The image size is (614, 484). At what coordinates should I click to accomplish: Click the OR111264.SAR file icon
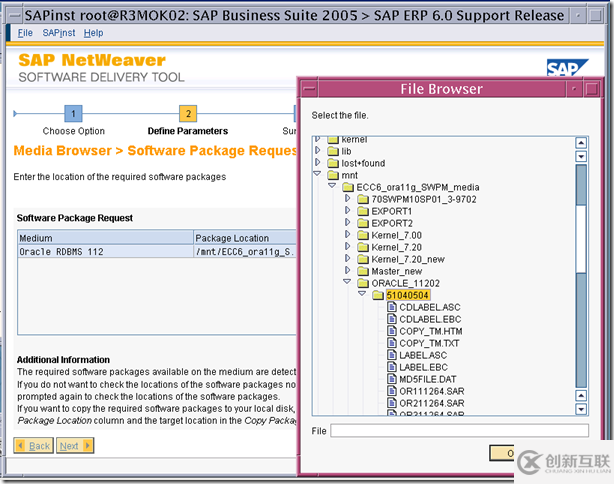(392, 391)
